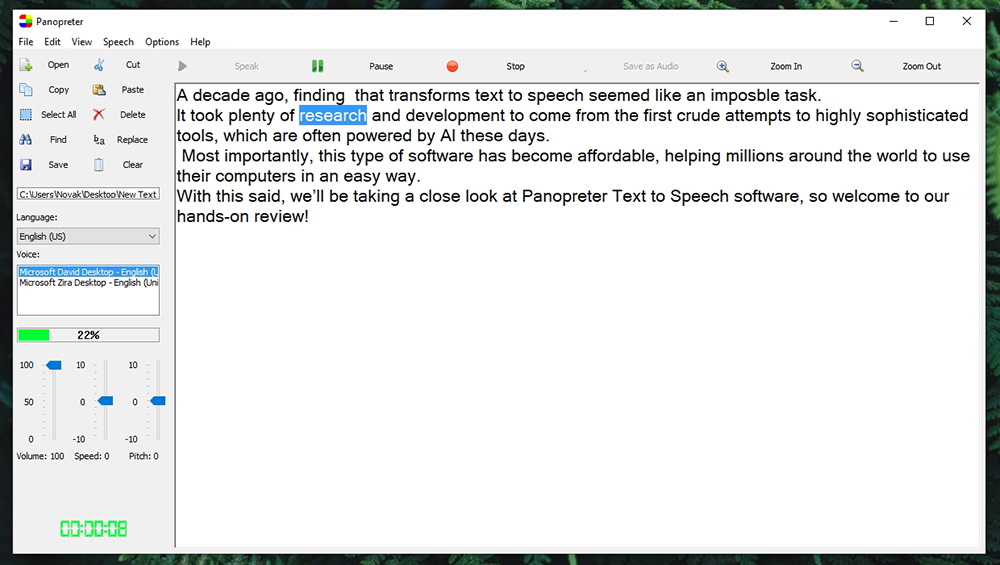Click the Open button label
1000x565 pixels.
tap(58, 64)
